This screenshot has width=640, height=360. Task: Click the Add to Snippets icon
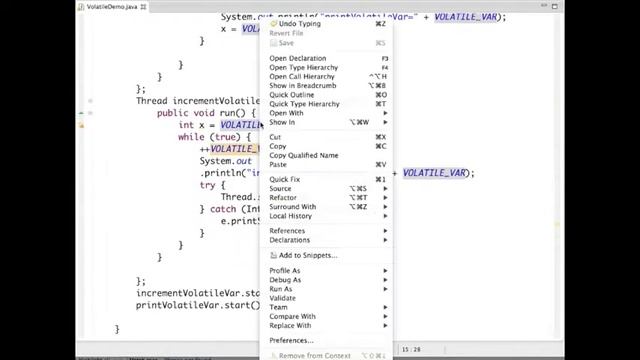273,255
